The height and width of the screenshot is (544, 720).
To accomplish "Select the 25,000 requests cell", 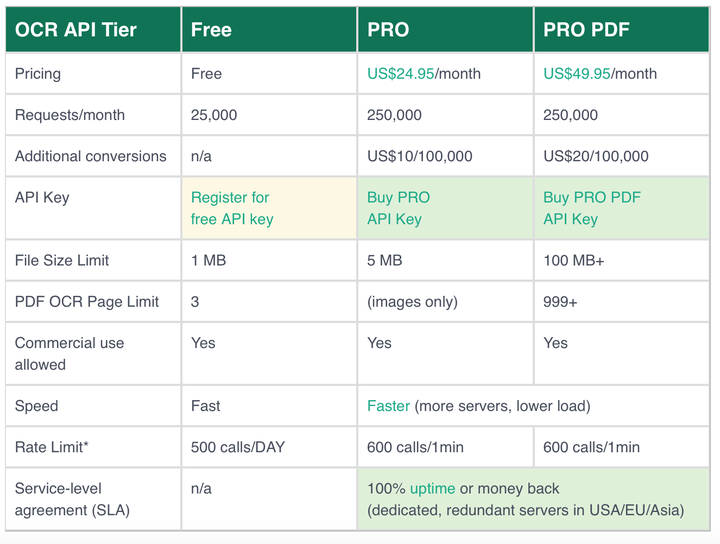I will tap(214, 115).
